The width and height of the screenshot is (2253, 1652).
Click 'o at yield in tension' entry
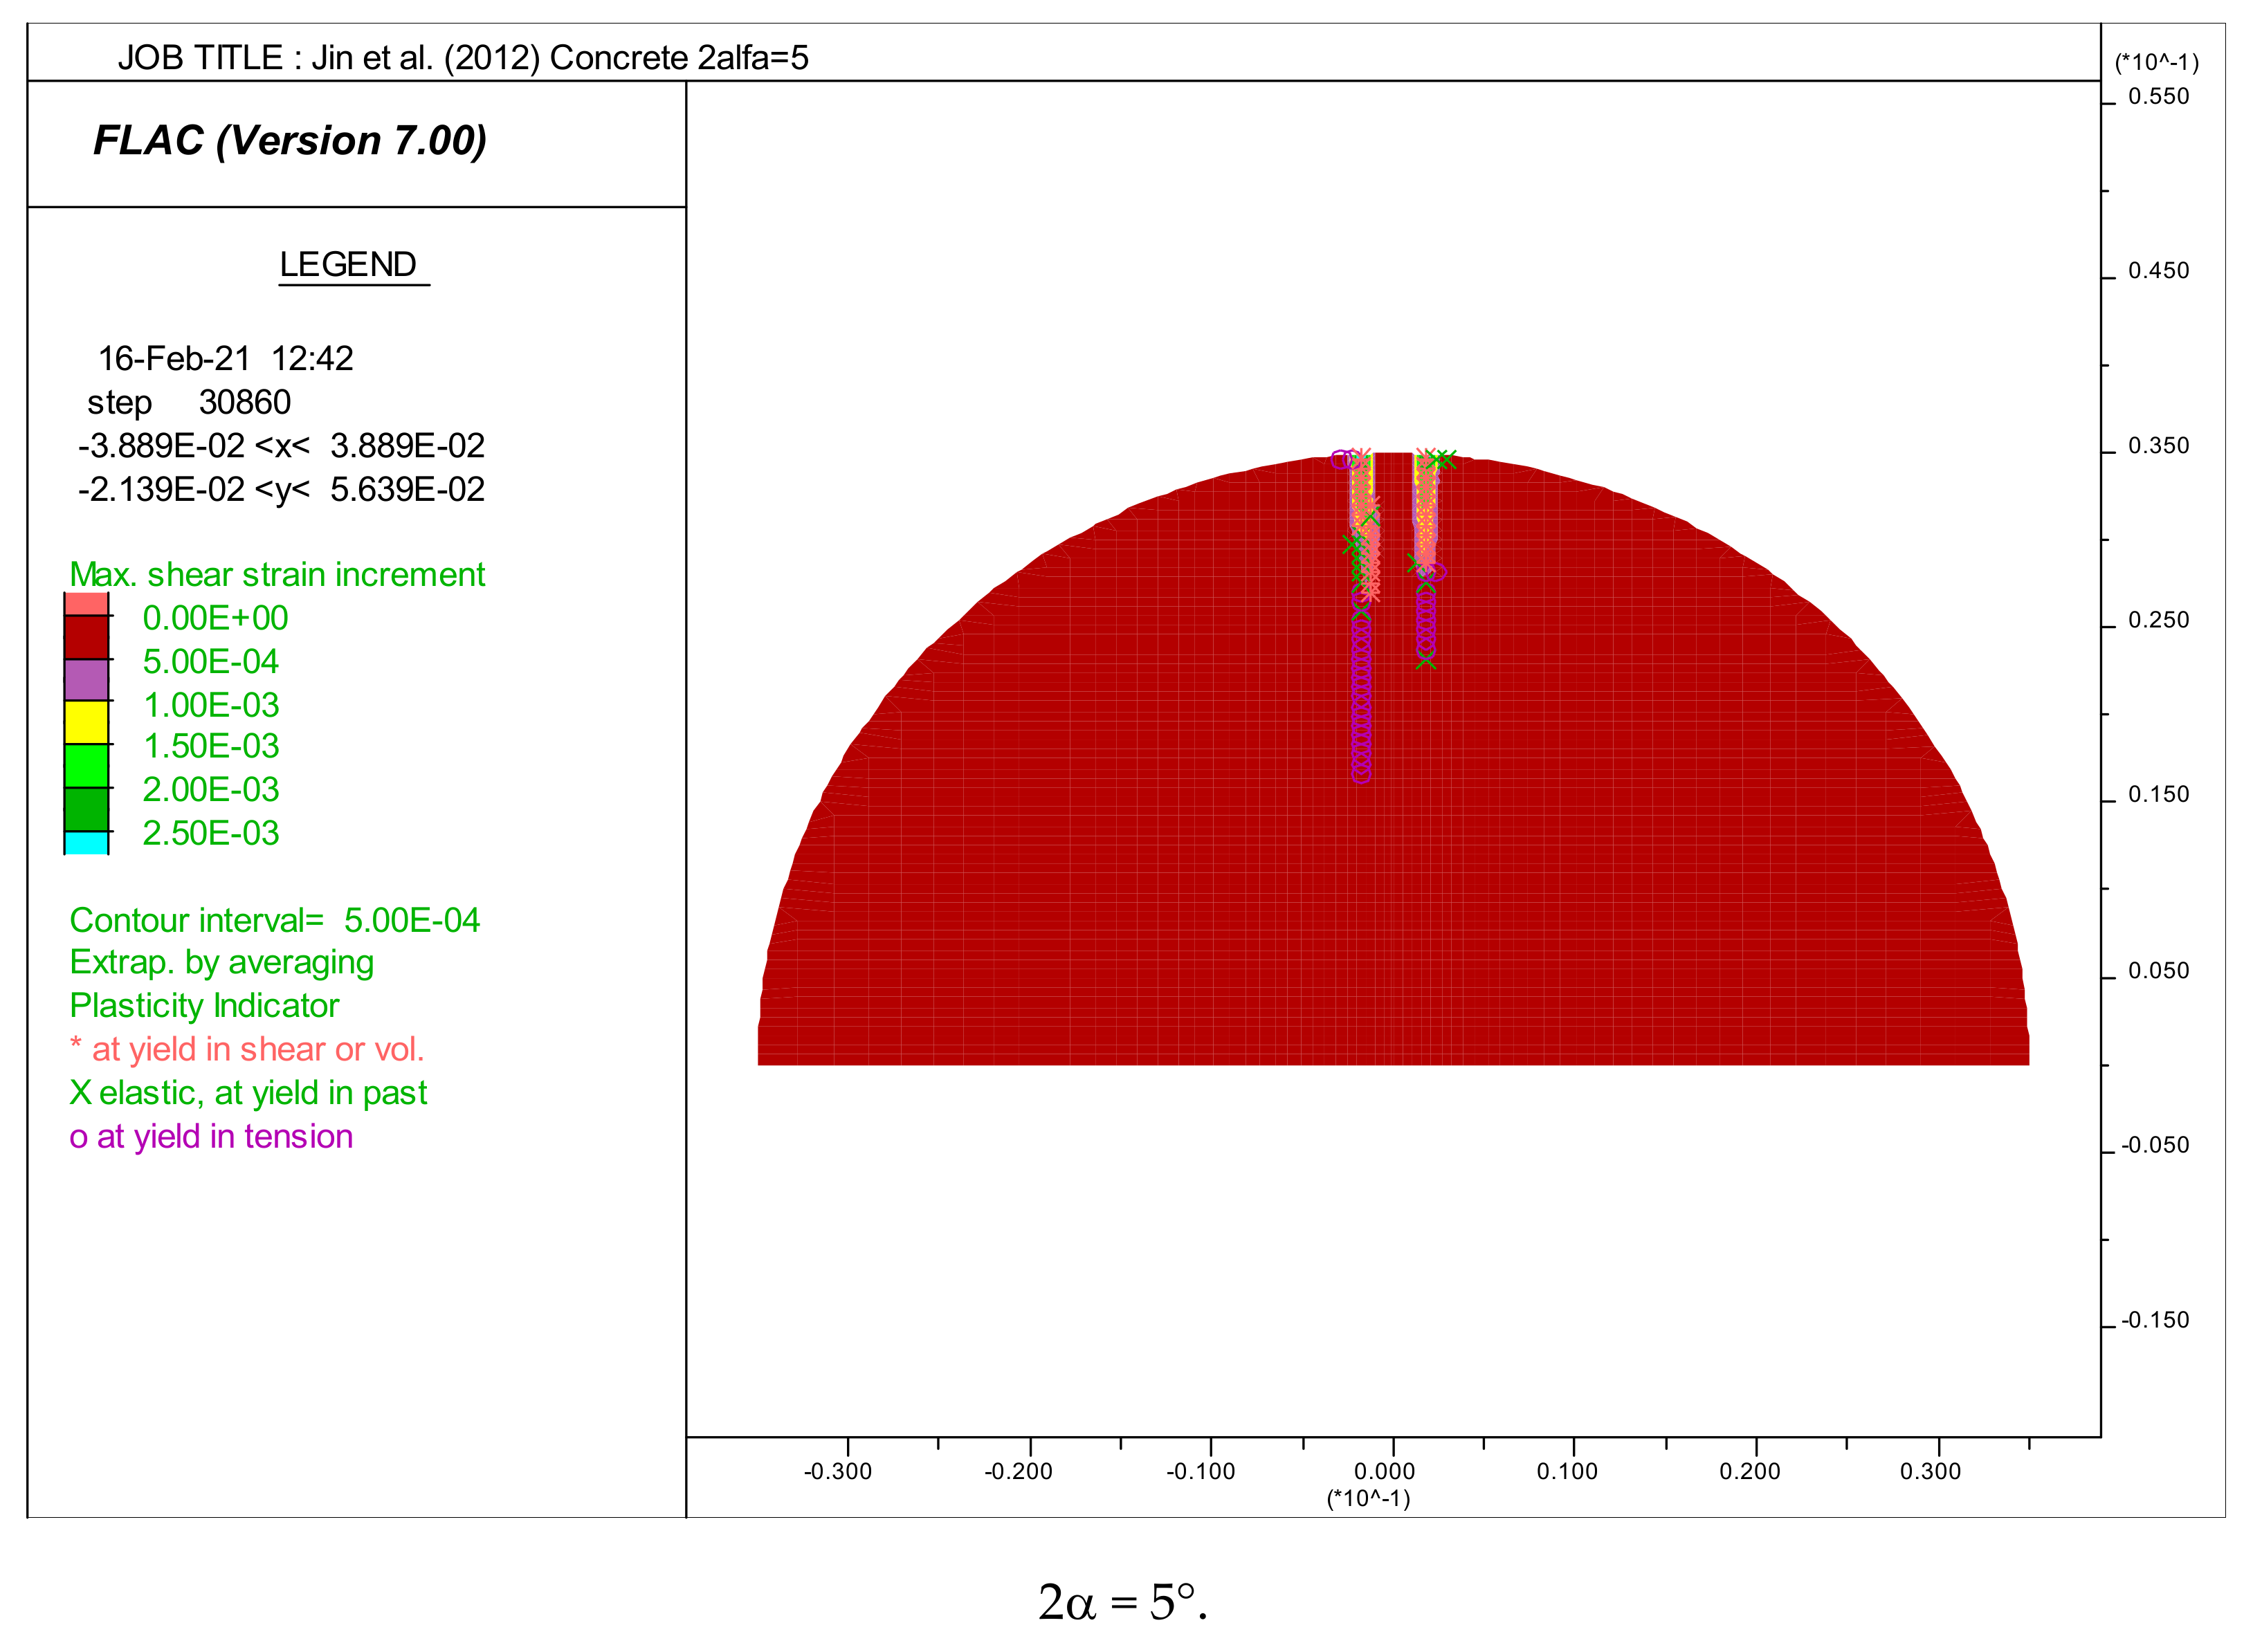point(211,1137)
